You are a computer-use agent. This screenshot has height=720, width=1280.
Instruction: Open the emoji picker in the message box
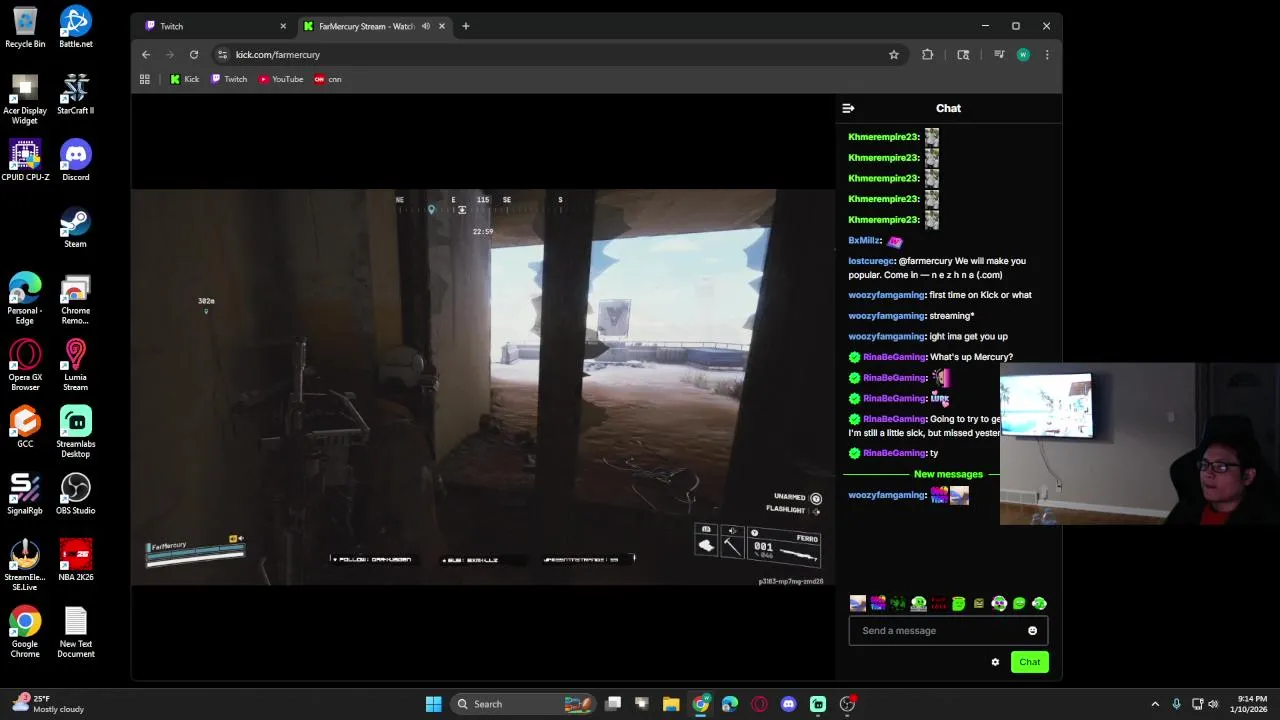1032,631
